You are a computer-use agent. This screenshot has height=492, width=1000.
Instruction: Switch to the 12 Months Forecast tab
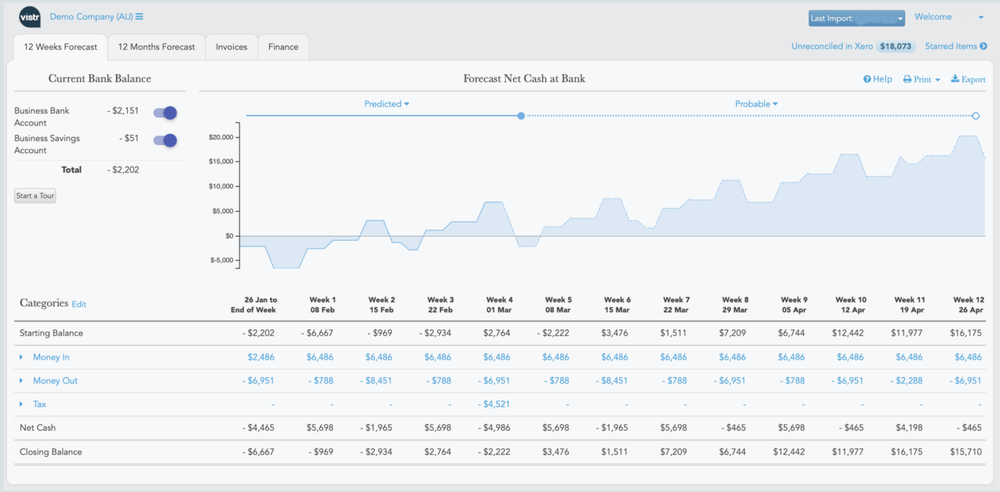pos(156,47)
